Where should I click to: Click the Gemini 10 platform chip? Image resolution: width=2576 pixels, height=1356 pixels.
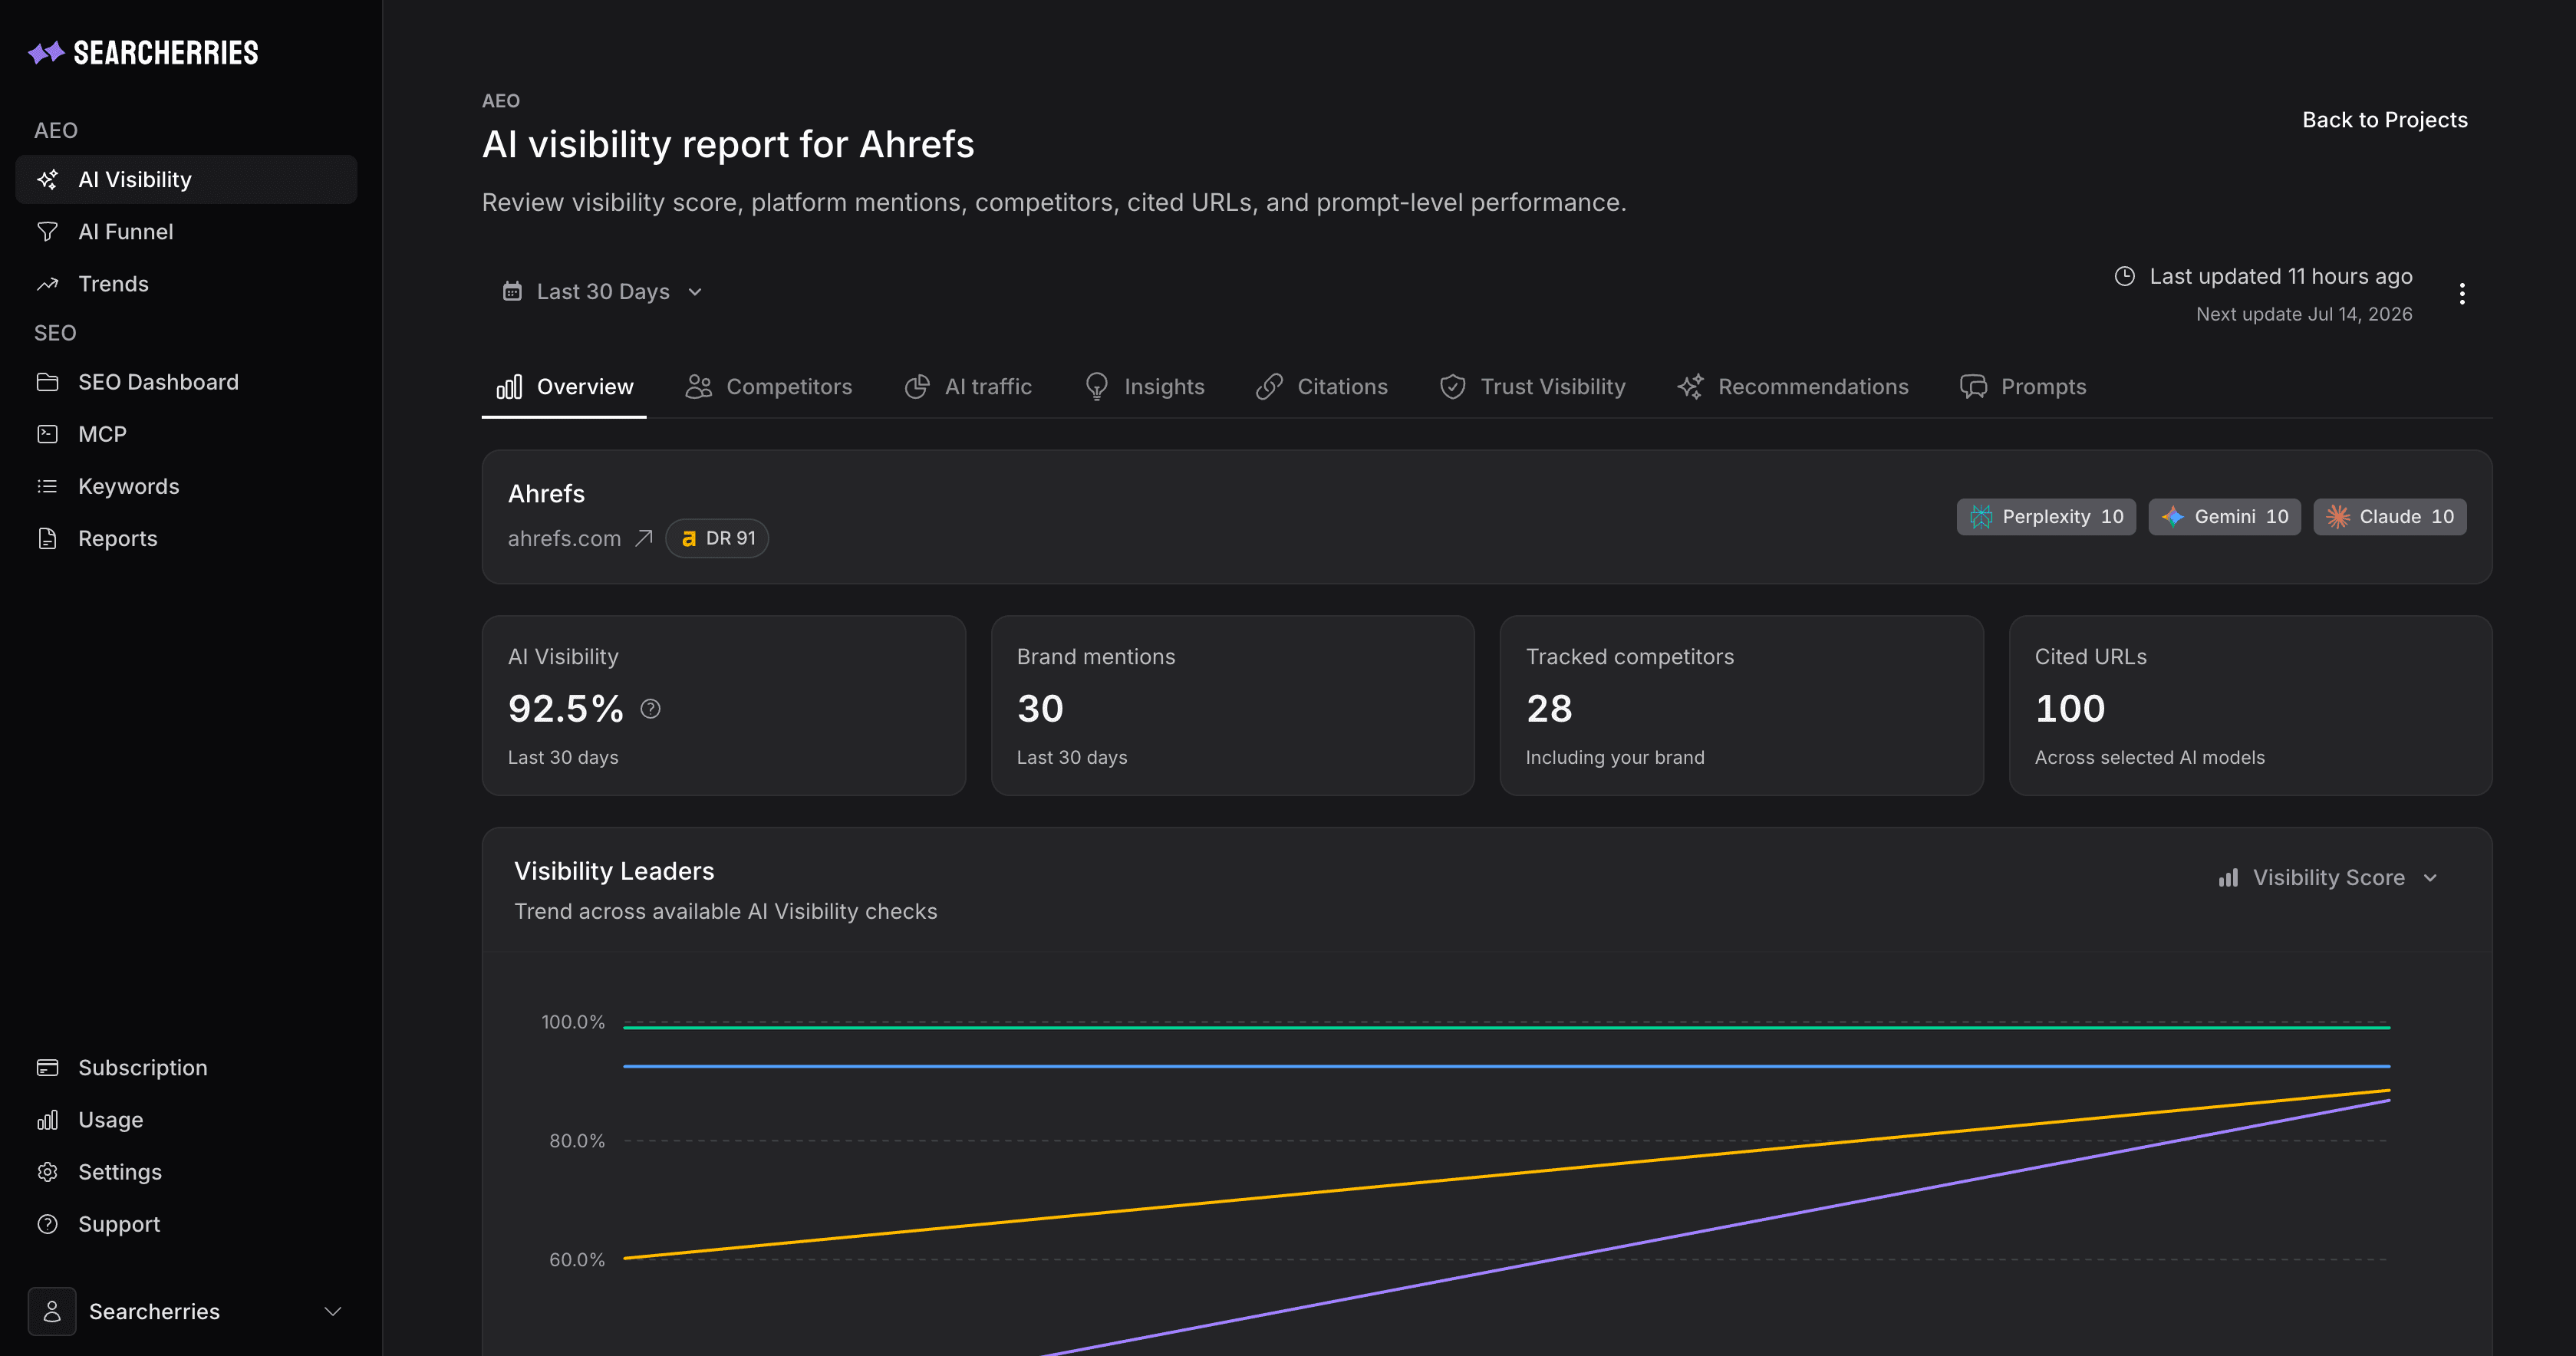[x=2224, y=517]
